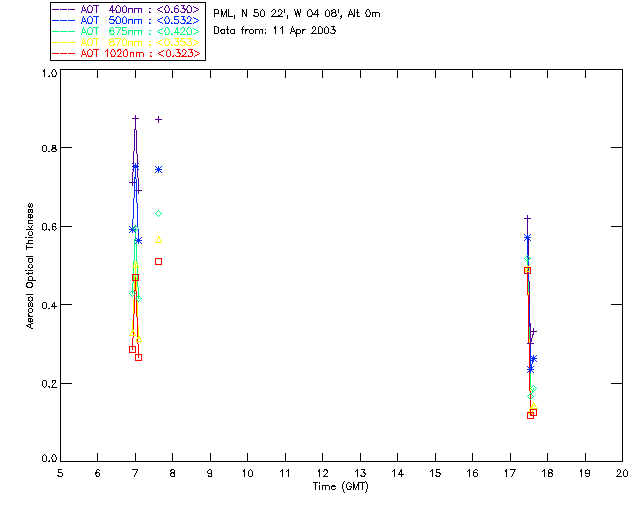Click the x-axis tick label '7'
This screenshot has height=512, width=640.
[135, 473]
